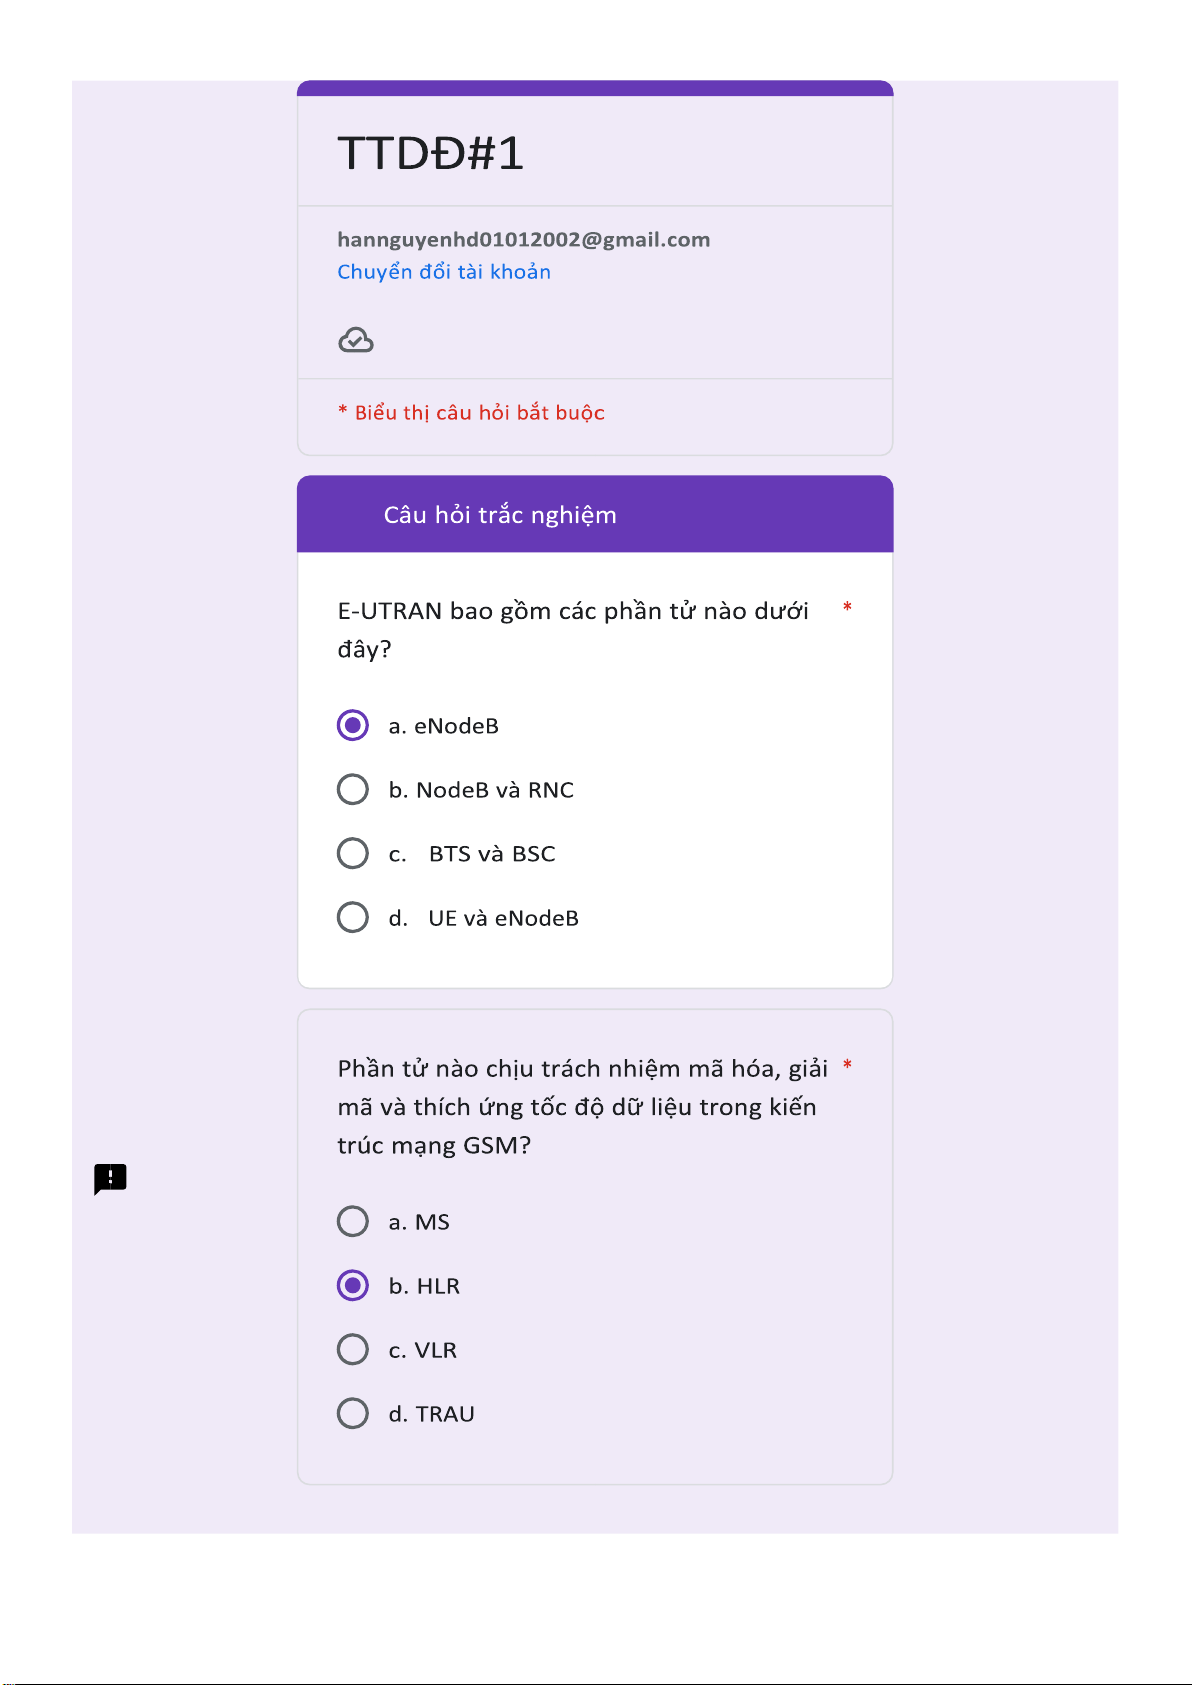Choose the 'a. MS' radio option
The width and height of the screenshot is (1192, 1685).
(x=353, y=1221)
